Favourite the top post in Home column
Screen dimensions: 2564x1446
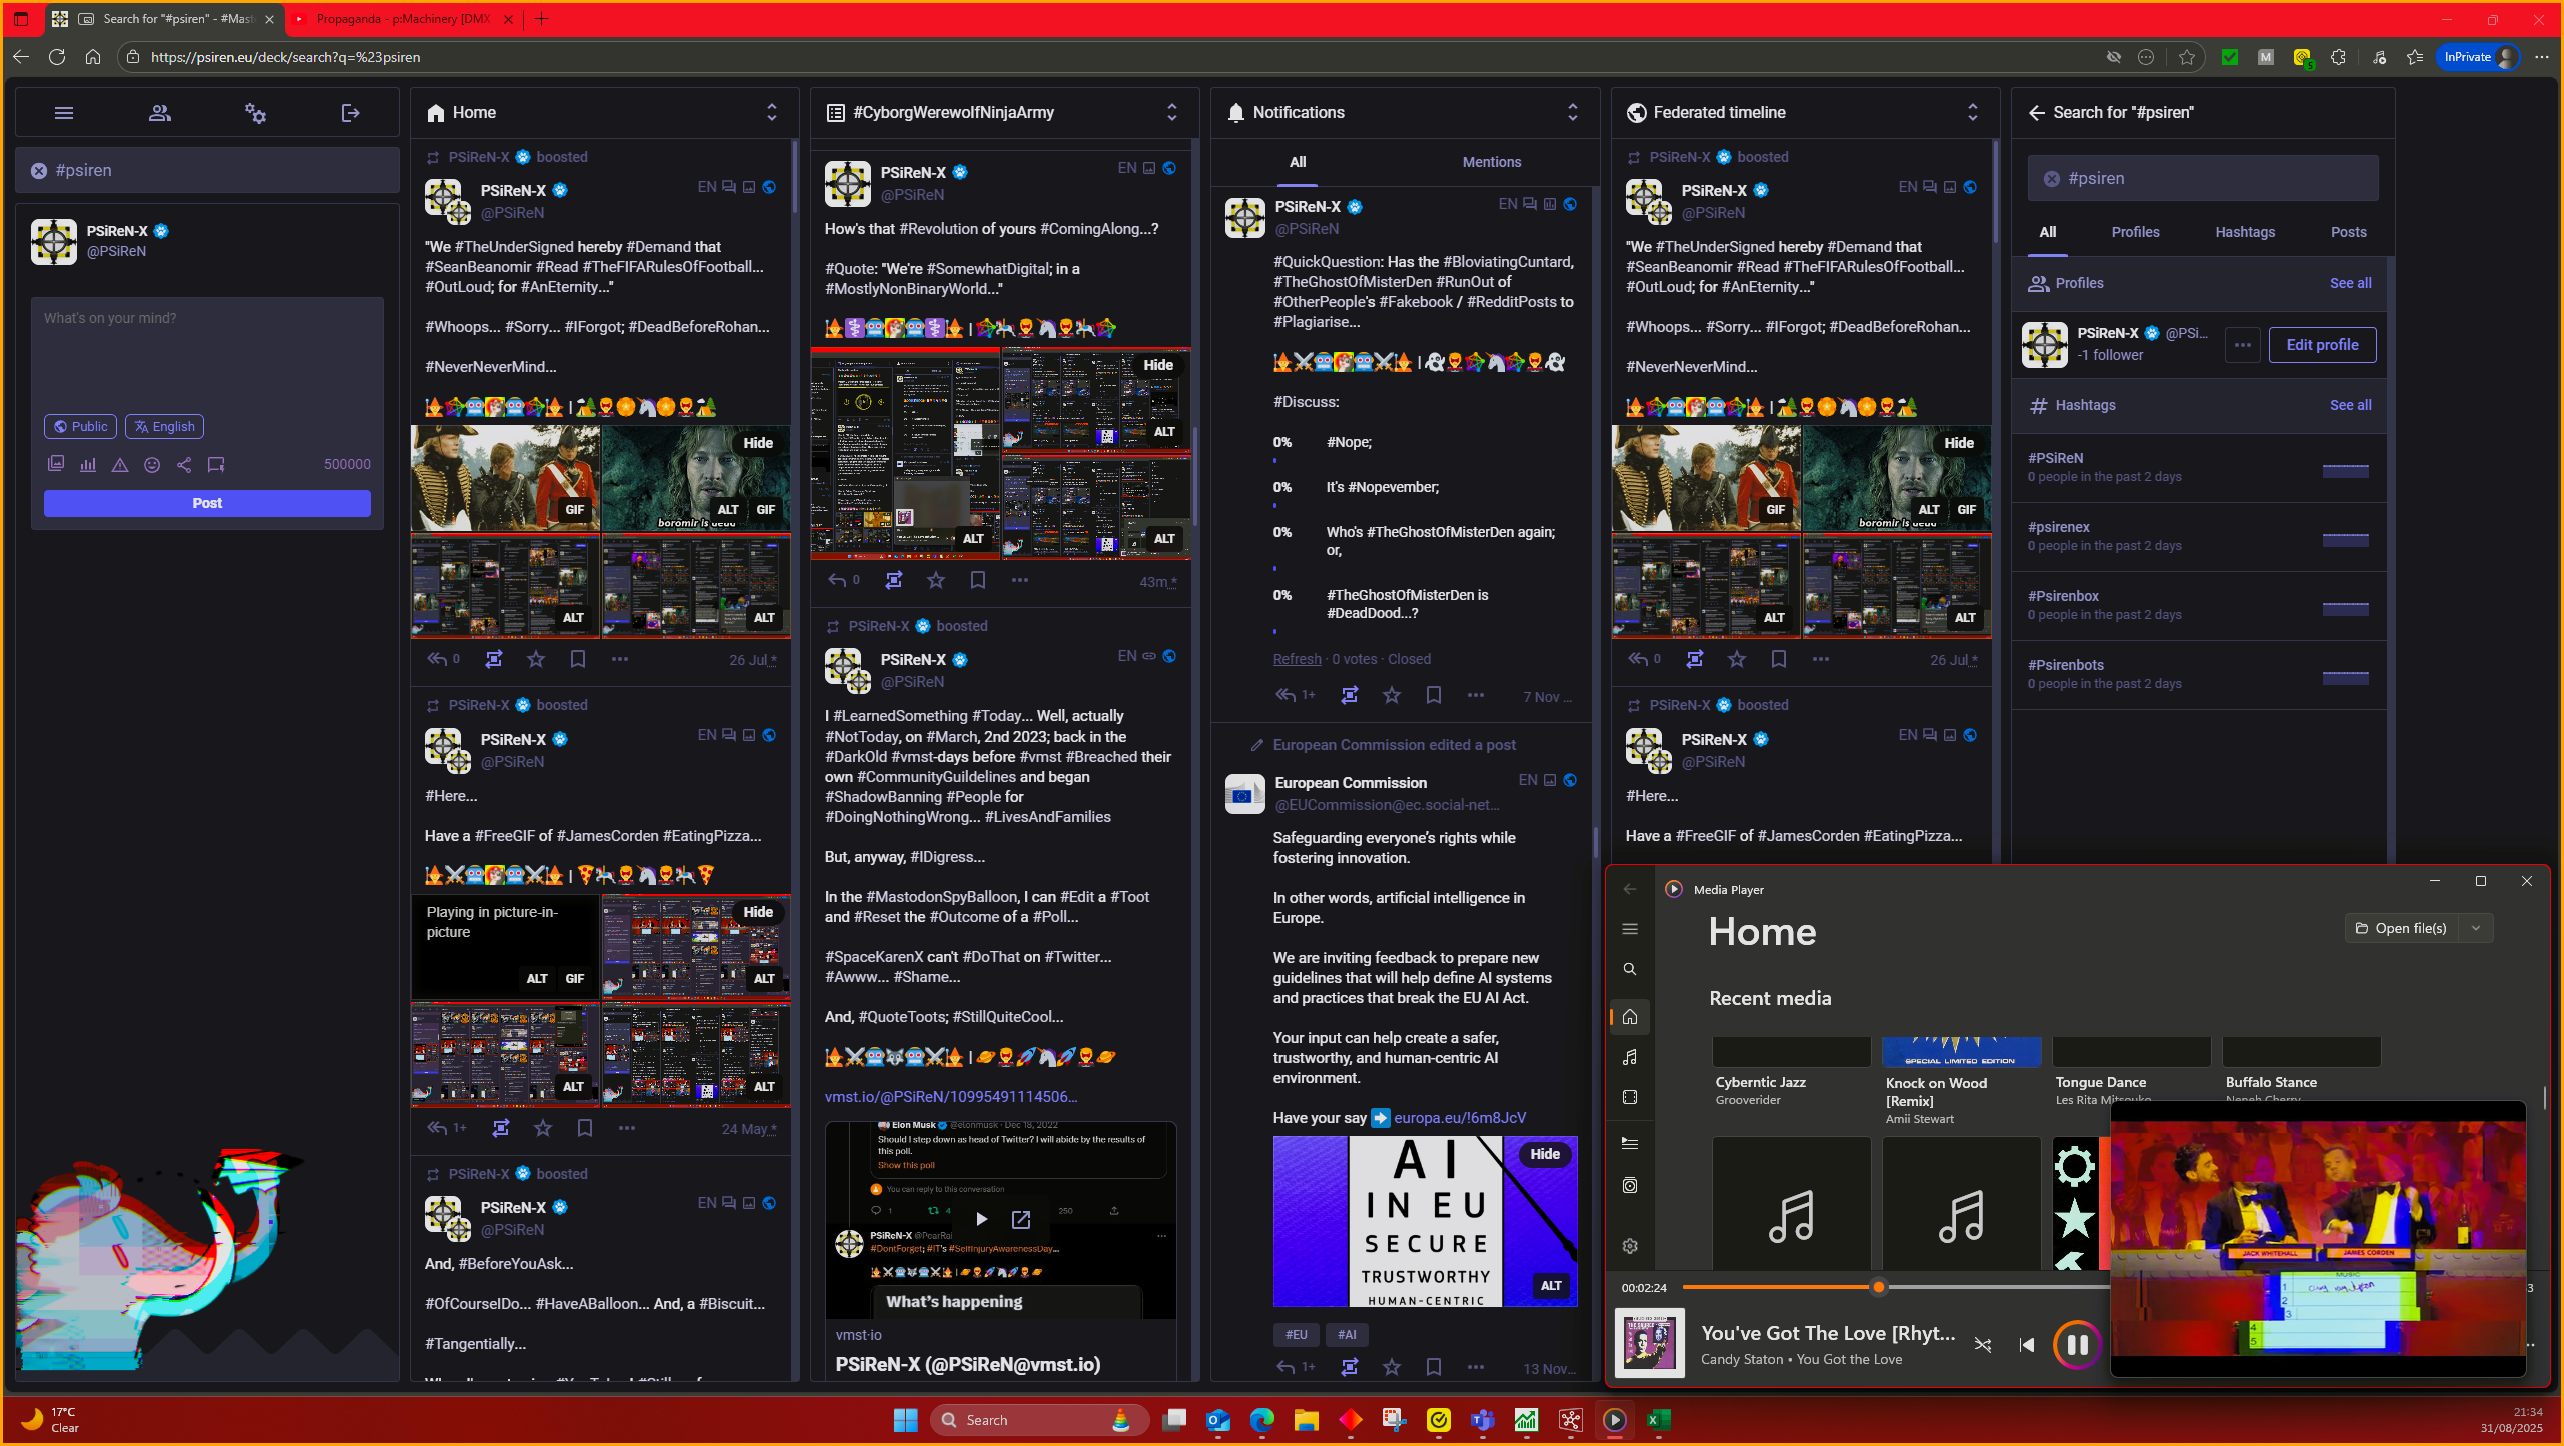[x=536, y=659]
